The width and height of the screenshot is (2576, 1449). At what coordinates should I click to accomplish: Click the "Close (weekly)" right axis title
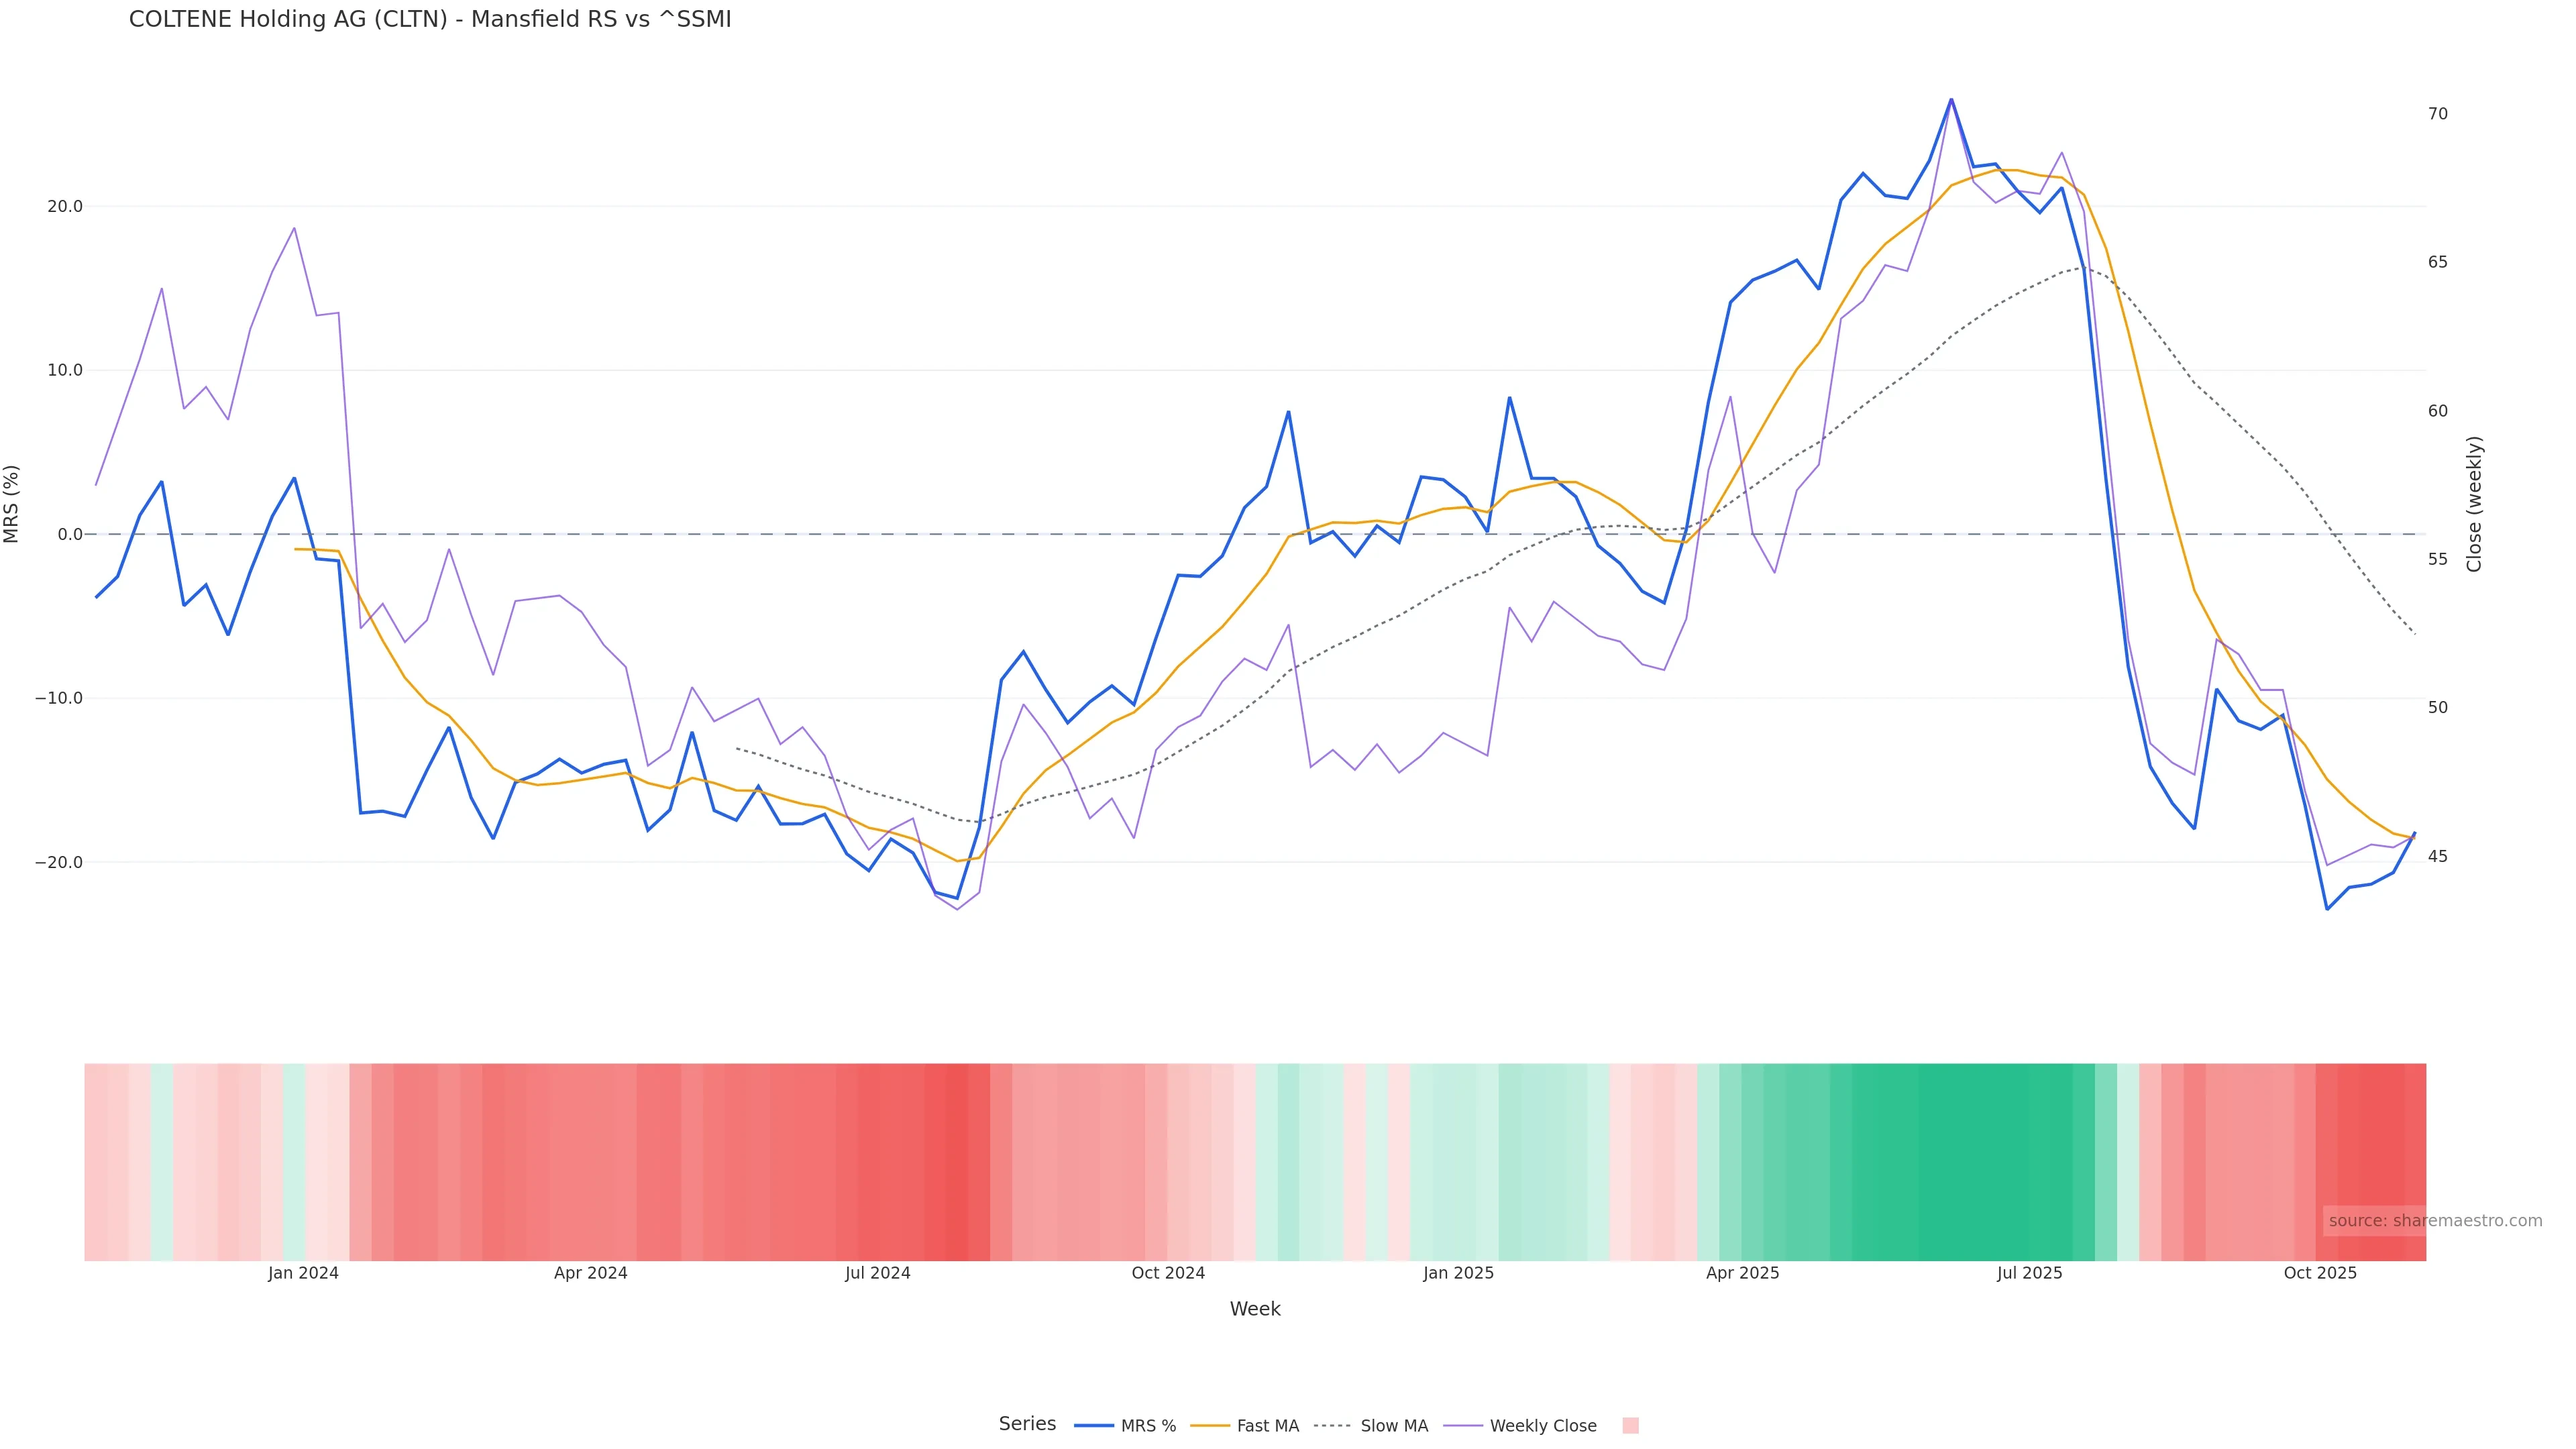point(2474,504)
